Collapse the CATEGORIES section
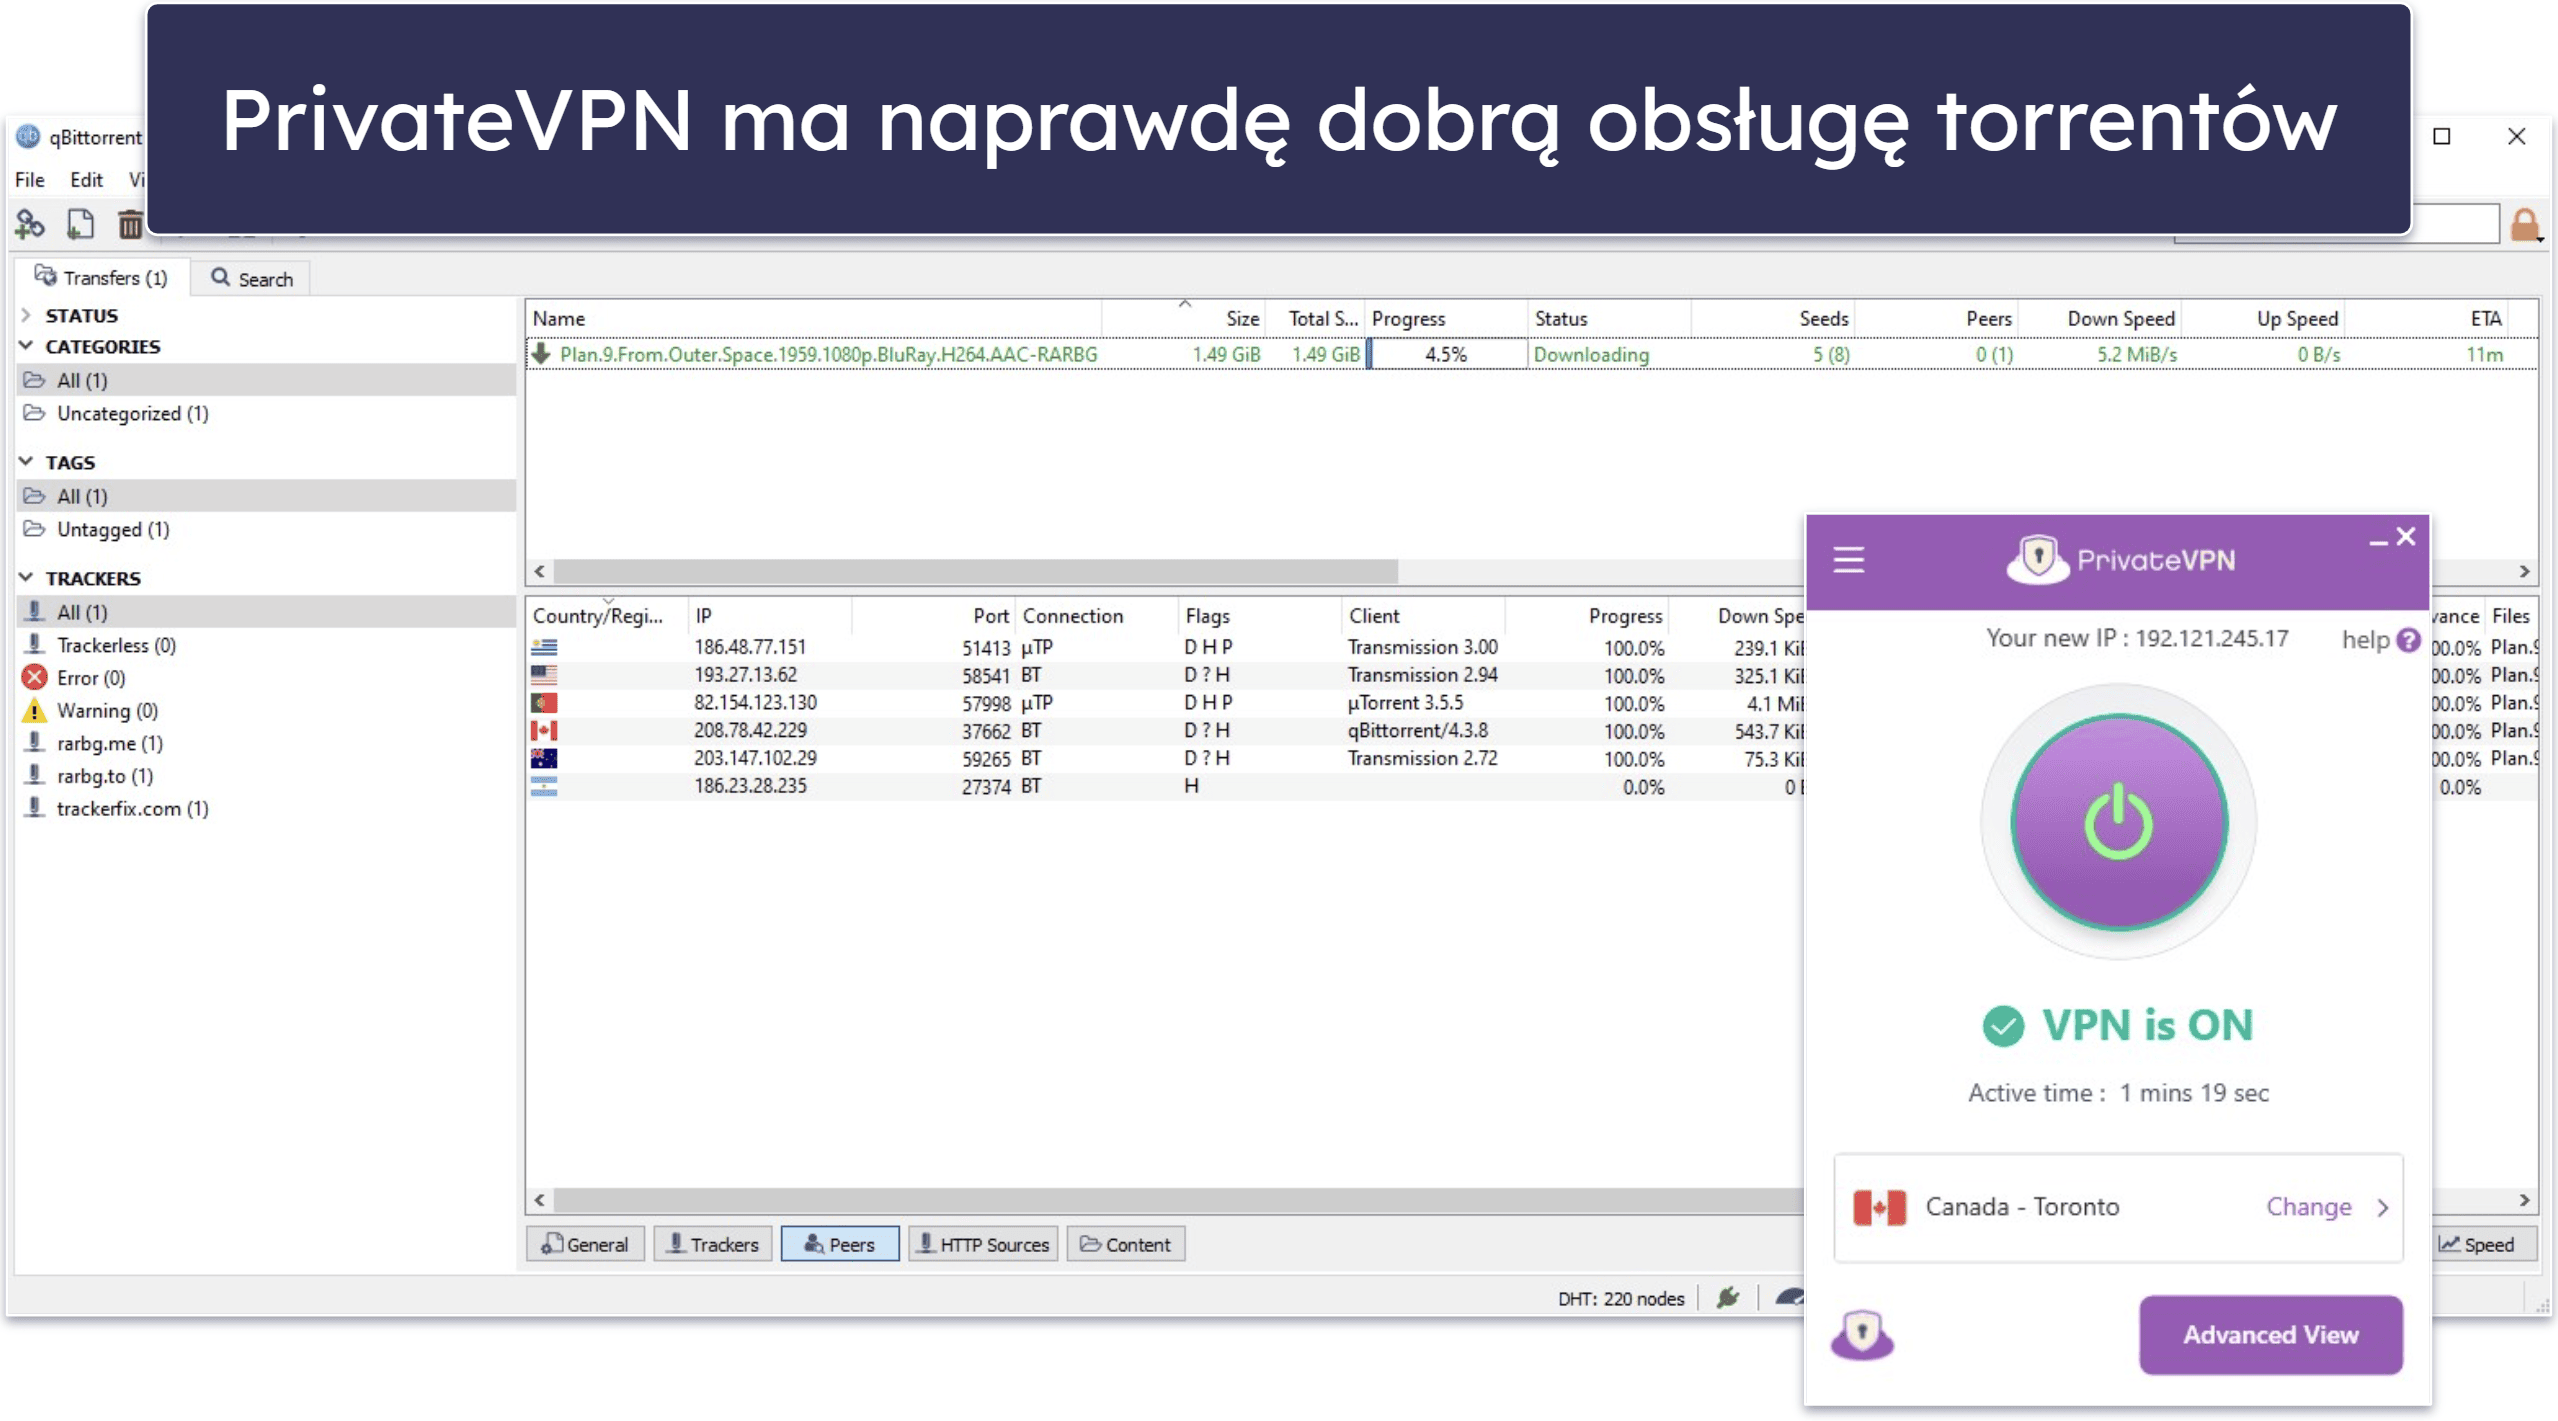This screenshot has width=2558, height=1421. point(26,346)
